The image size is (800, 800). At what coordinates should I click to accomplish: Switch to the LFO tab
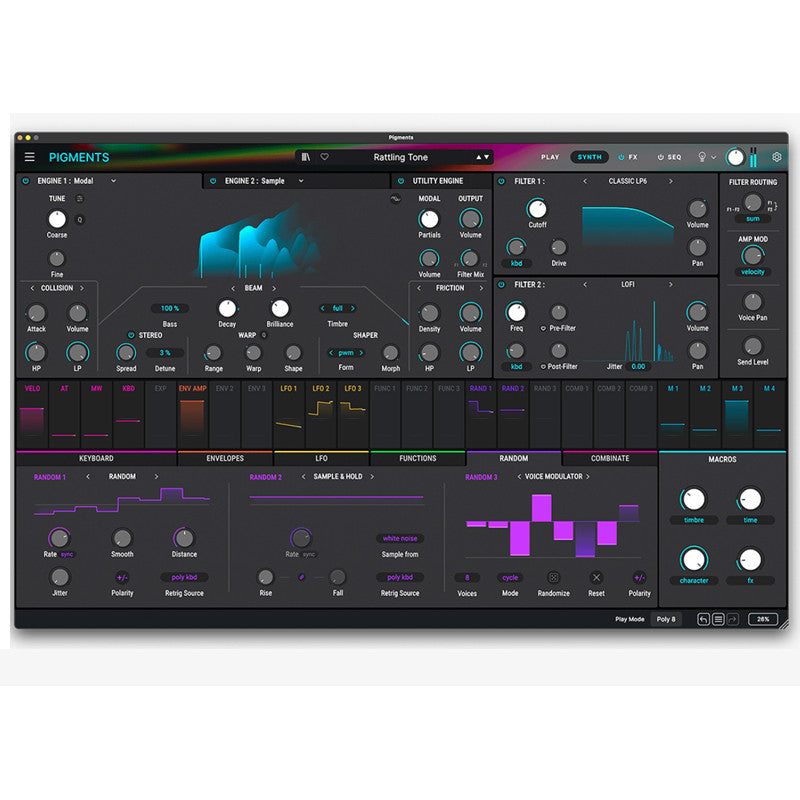[x=321, y=459]
